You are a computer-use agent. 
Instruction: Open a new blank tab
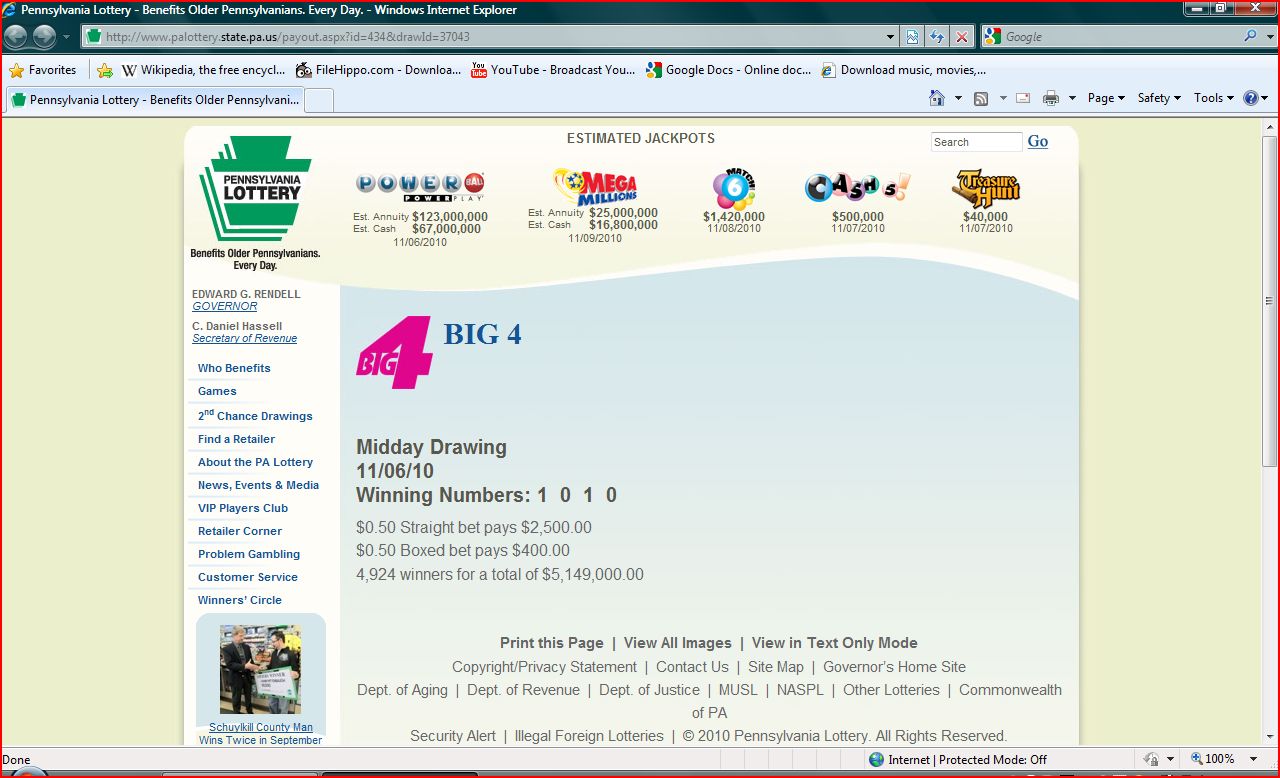(319, 100)
